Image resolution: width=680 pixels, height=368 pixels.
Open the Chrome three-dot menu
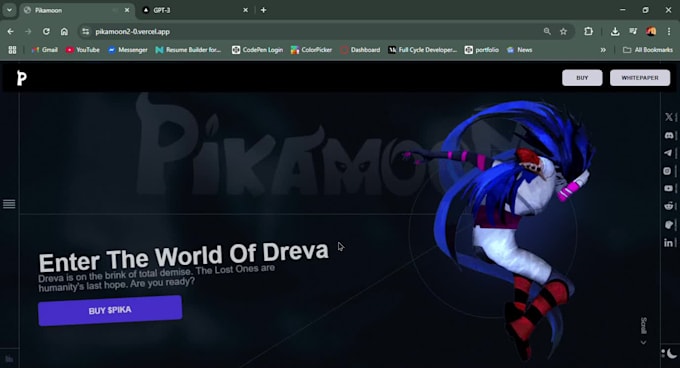669,31
